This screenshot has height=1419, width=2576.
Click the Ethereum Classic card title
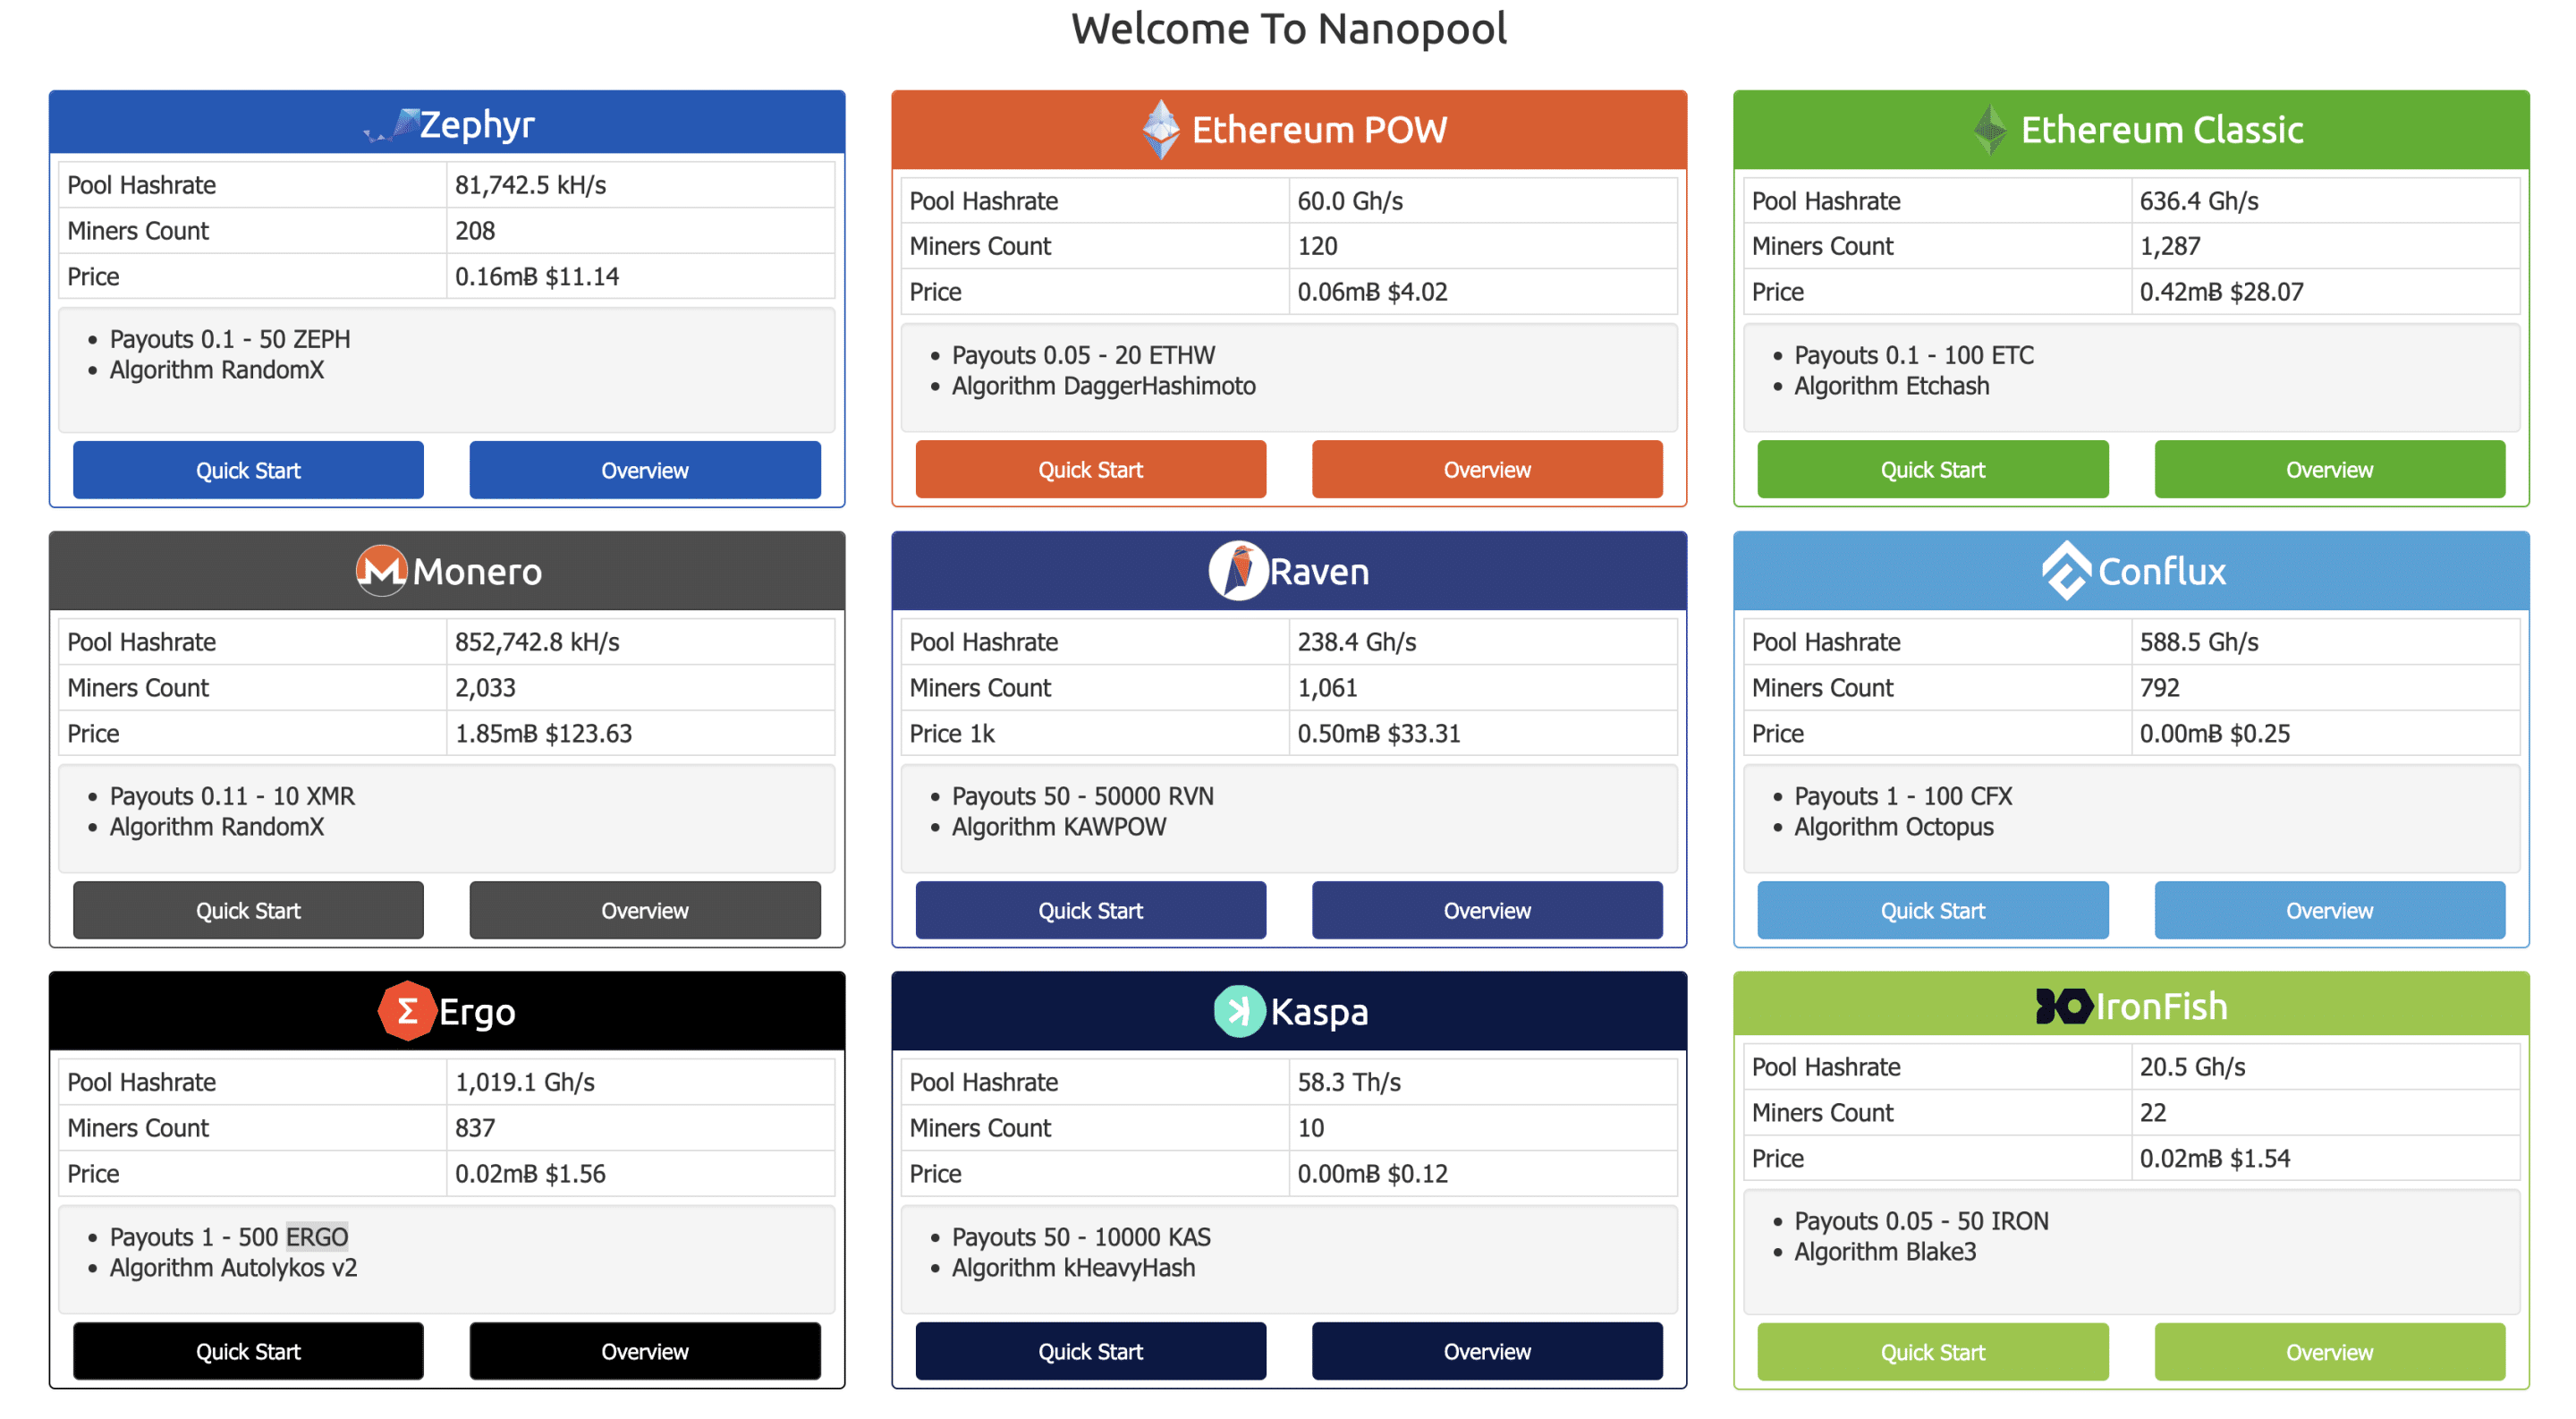coord(2162,130)
